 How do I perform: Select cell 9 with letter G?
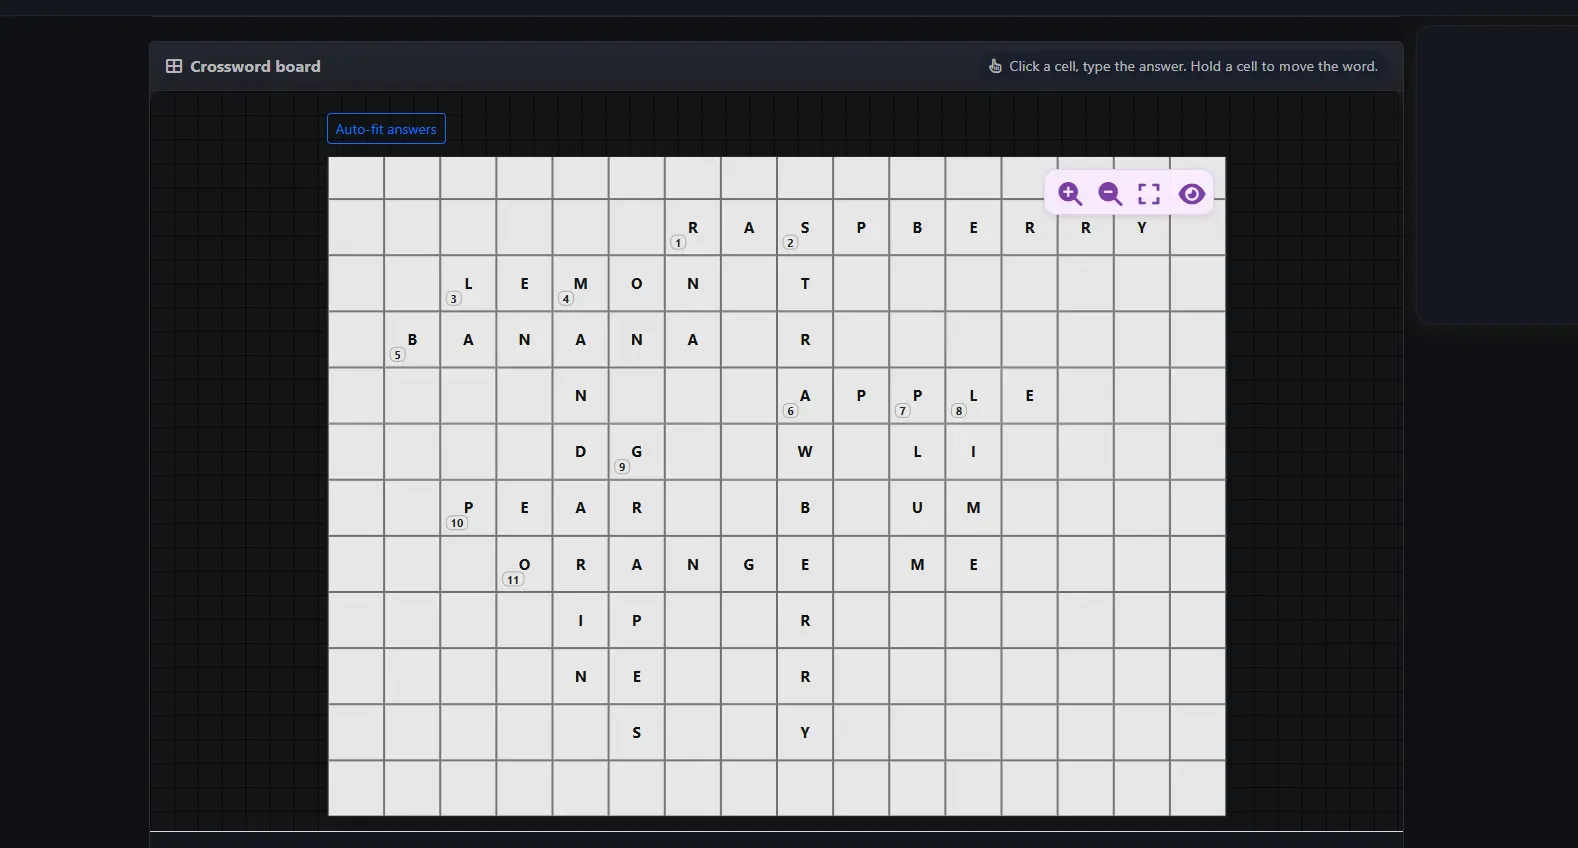coord(636,451)
